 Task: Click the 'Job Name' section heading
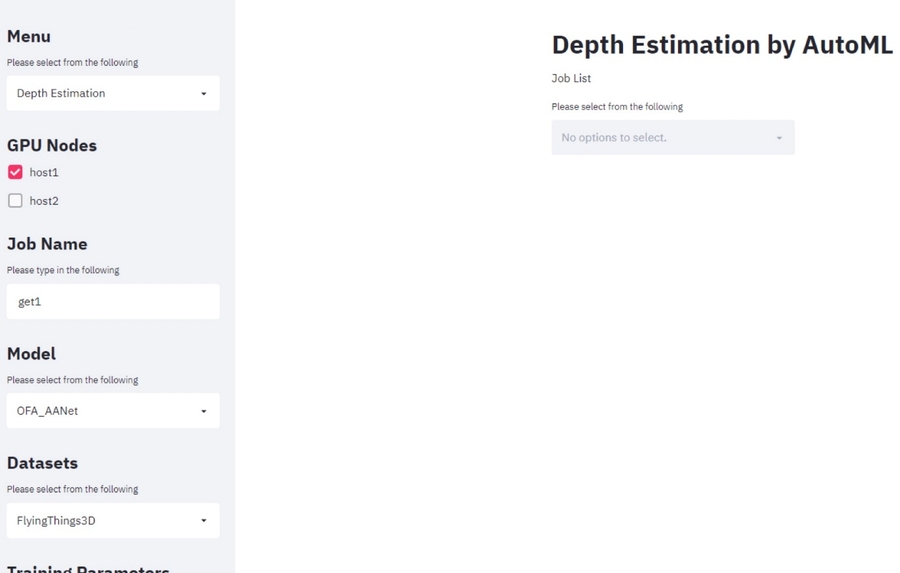coord(47,244)
